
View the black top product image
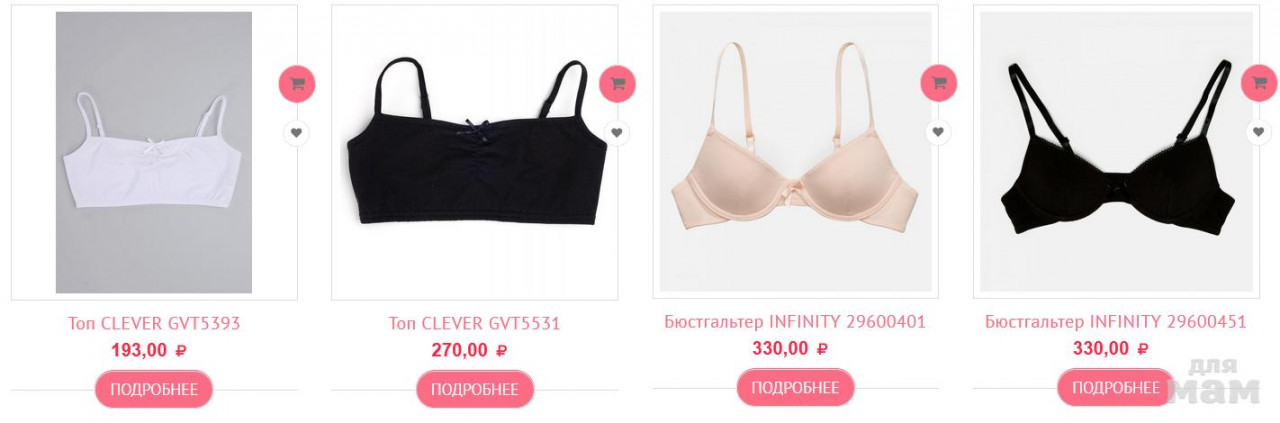pos(475,152)
